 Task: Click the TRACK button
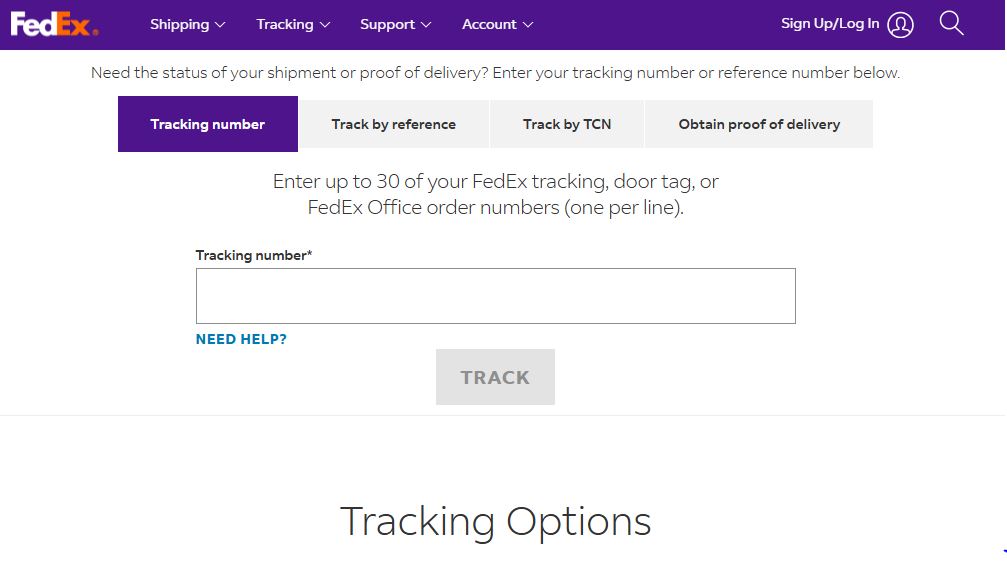(x=495, y=377)
